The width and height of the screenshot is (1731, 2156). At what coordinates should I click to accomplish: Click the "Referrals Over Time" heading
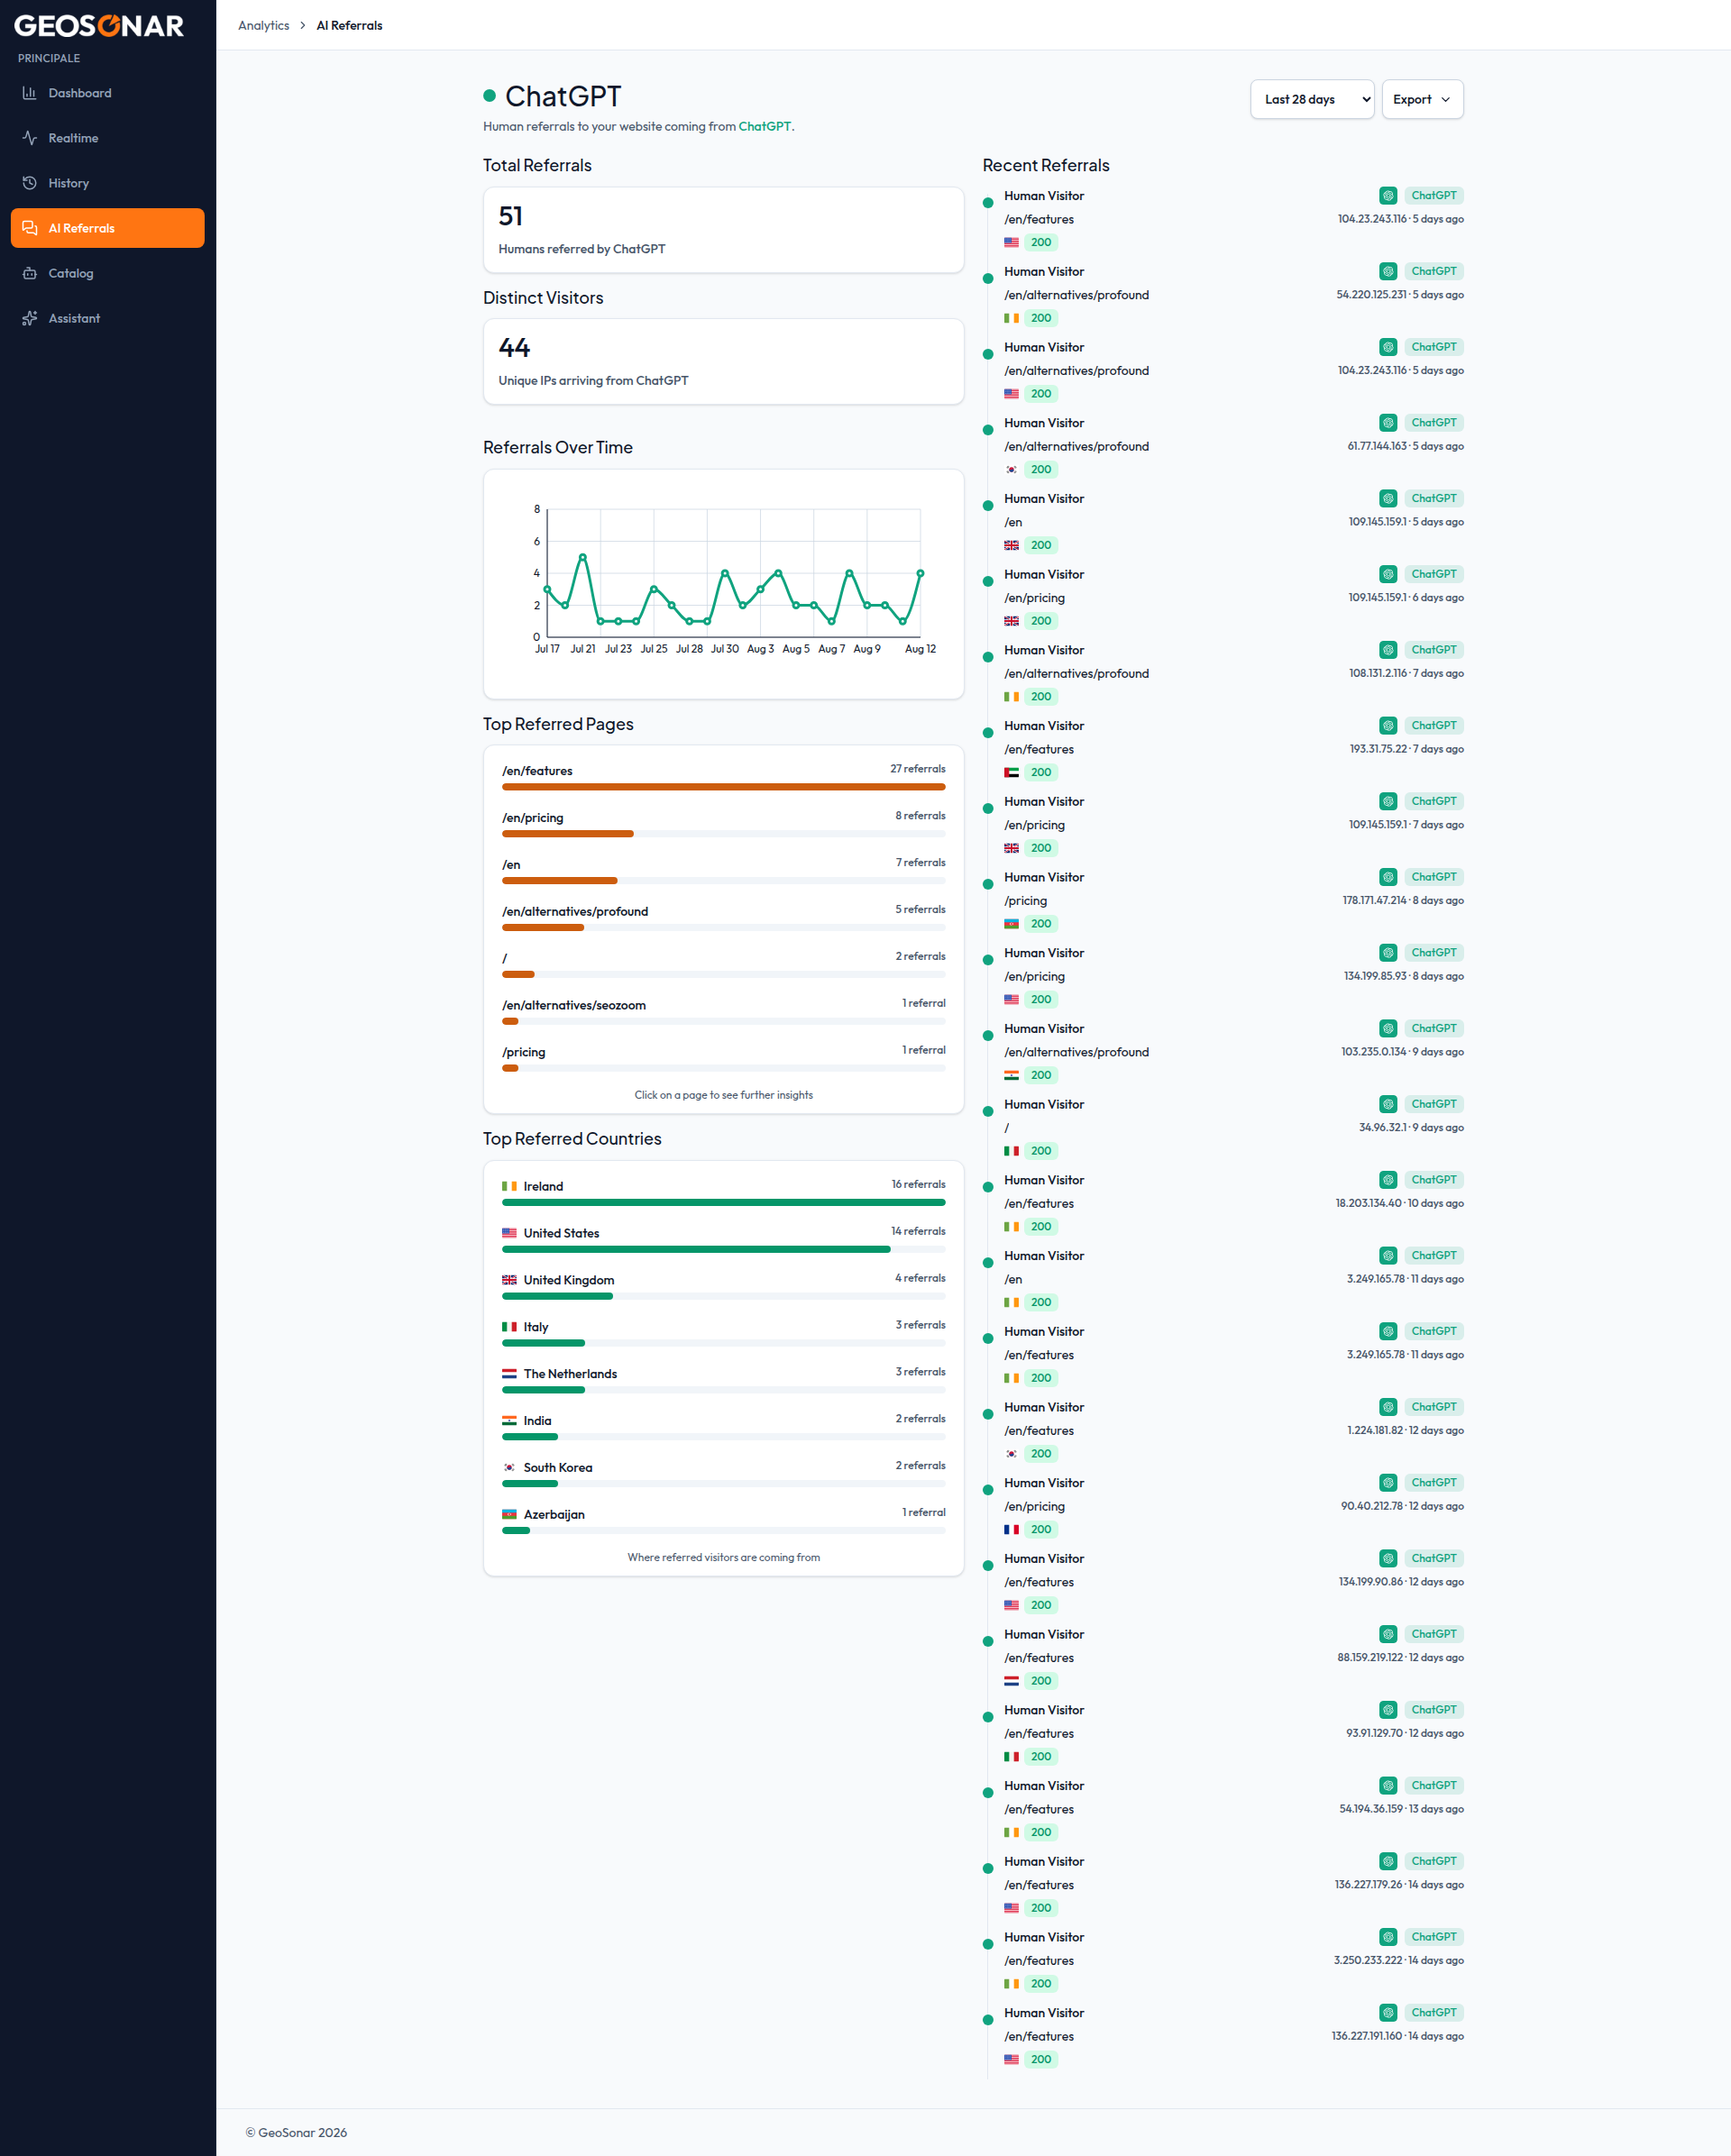(x=558, y=448)
